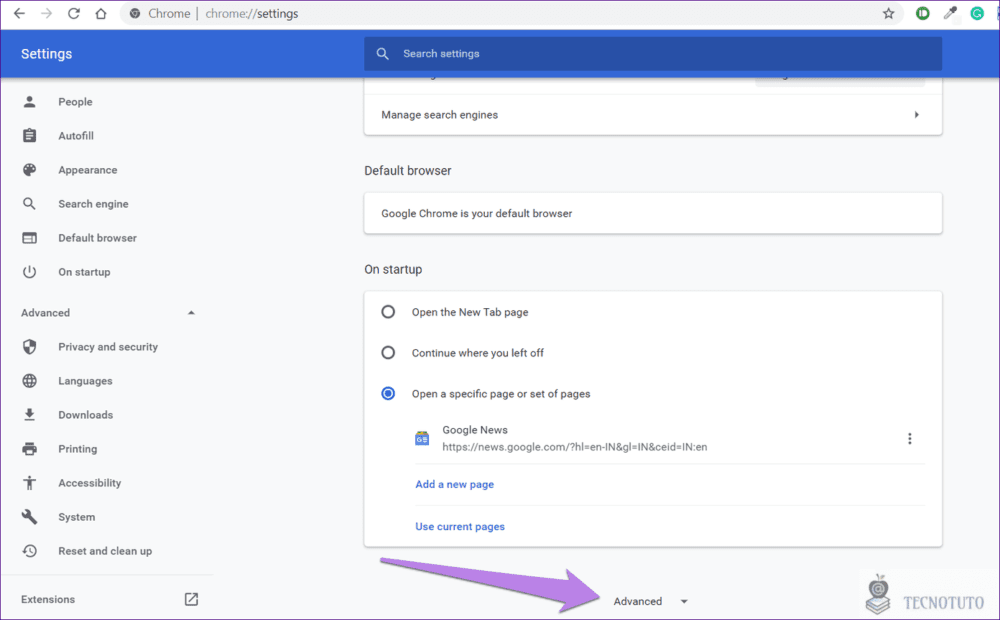
Task: Go to Appearance settings
Action: (x=88, y=170)
